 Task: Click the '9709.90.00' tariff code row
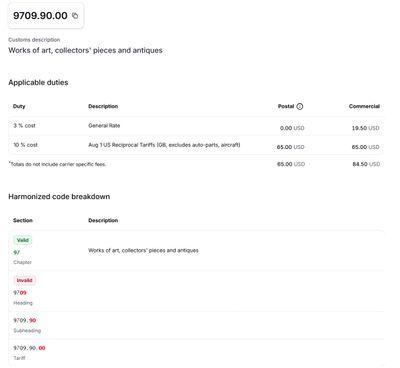point(29,348)
